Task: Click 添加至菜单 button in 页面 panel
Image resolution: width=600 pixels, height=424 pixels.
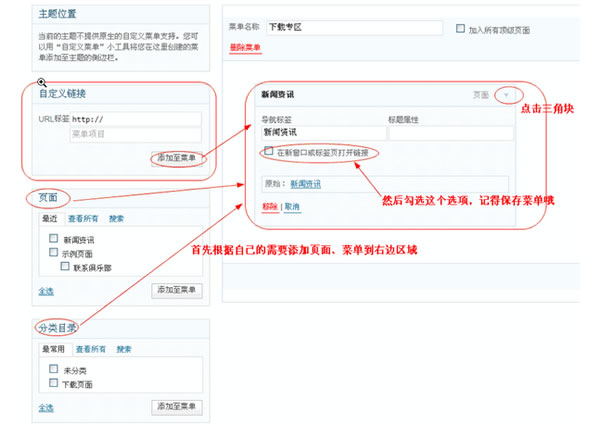Action: point(177,291)
